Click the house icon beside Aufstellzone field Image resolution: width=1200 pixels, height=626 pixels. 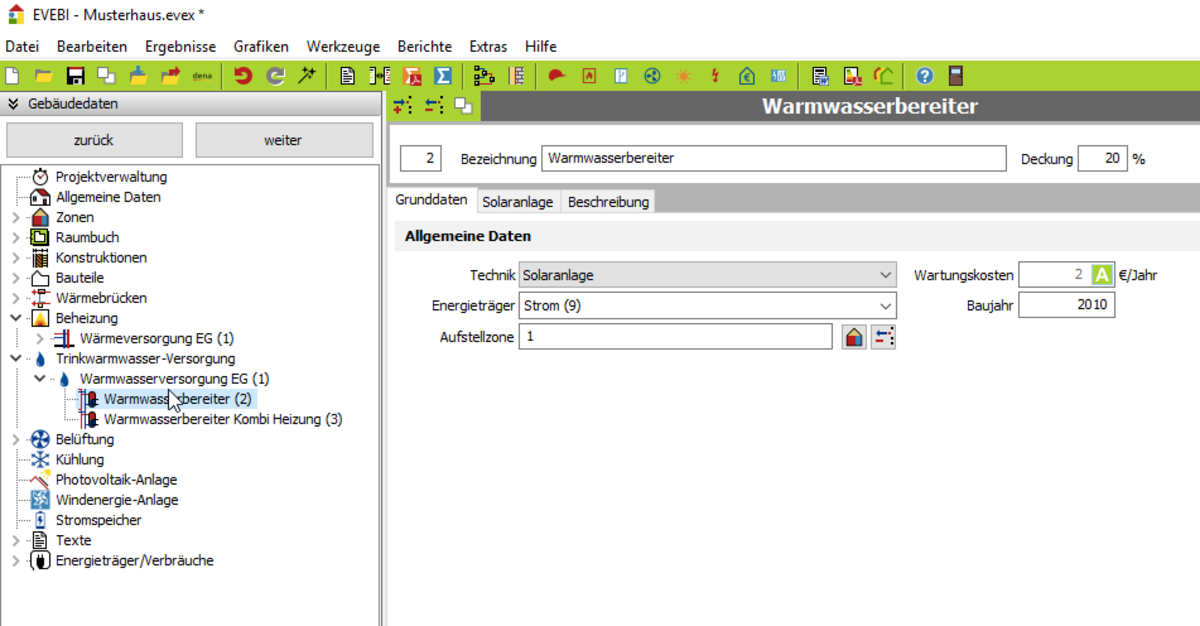click(x=853, y=337)
